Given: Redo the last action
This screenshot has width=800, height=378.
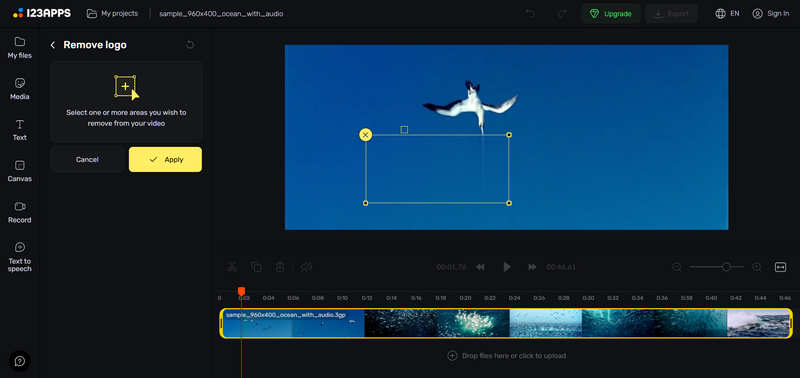Looking at the screenshot, I should point(562,14).
